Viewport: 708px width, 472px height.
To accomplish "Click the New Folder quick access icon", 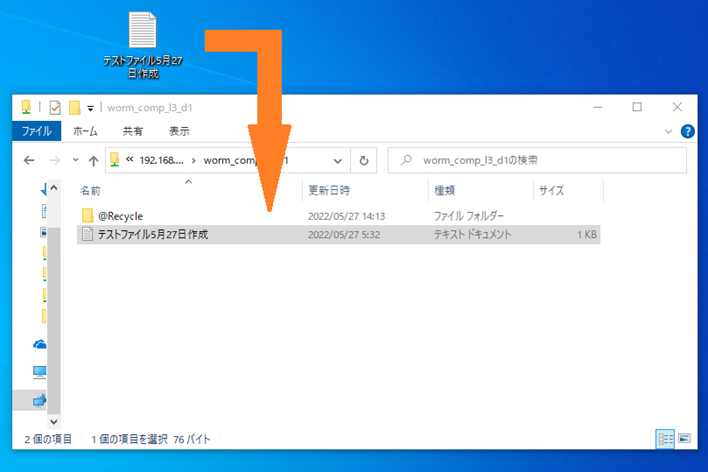I will coord(74,108).
